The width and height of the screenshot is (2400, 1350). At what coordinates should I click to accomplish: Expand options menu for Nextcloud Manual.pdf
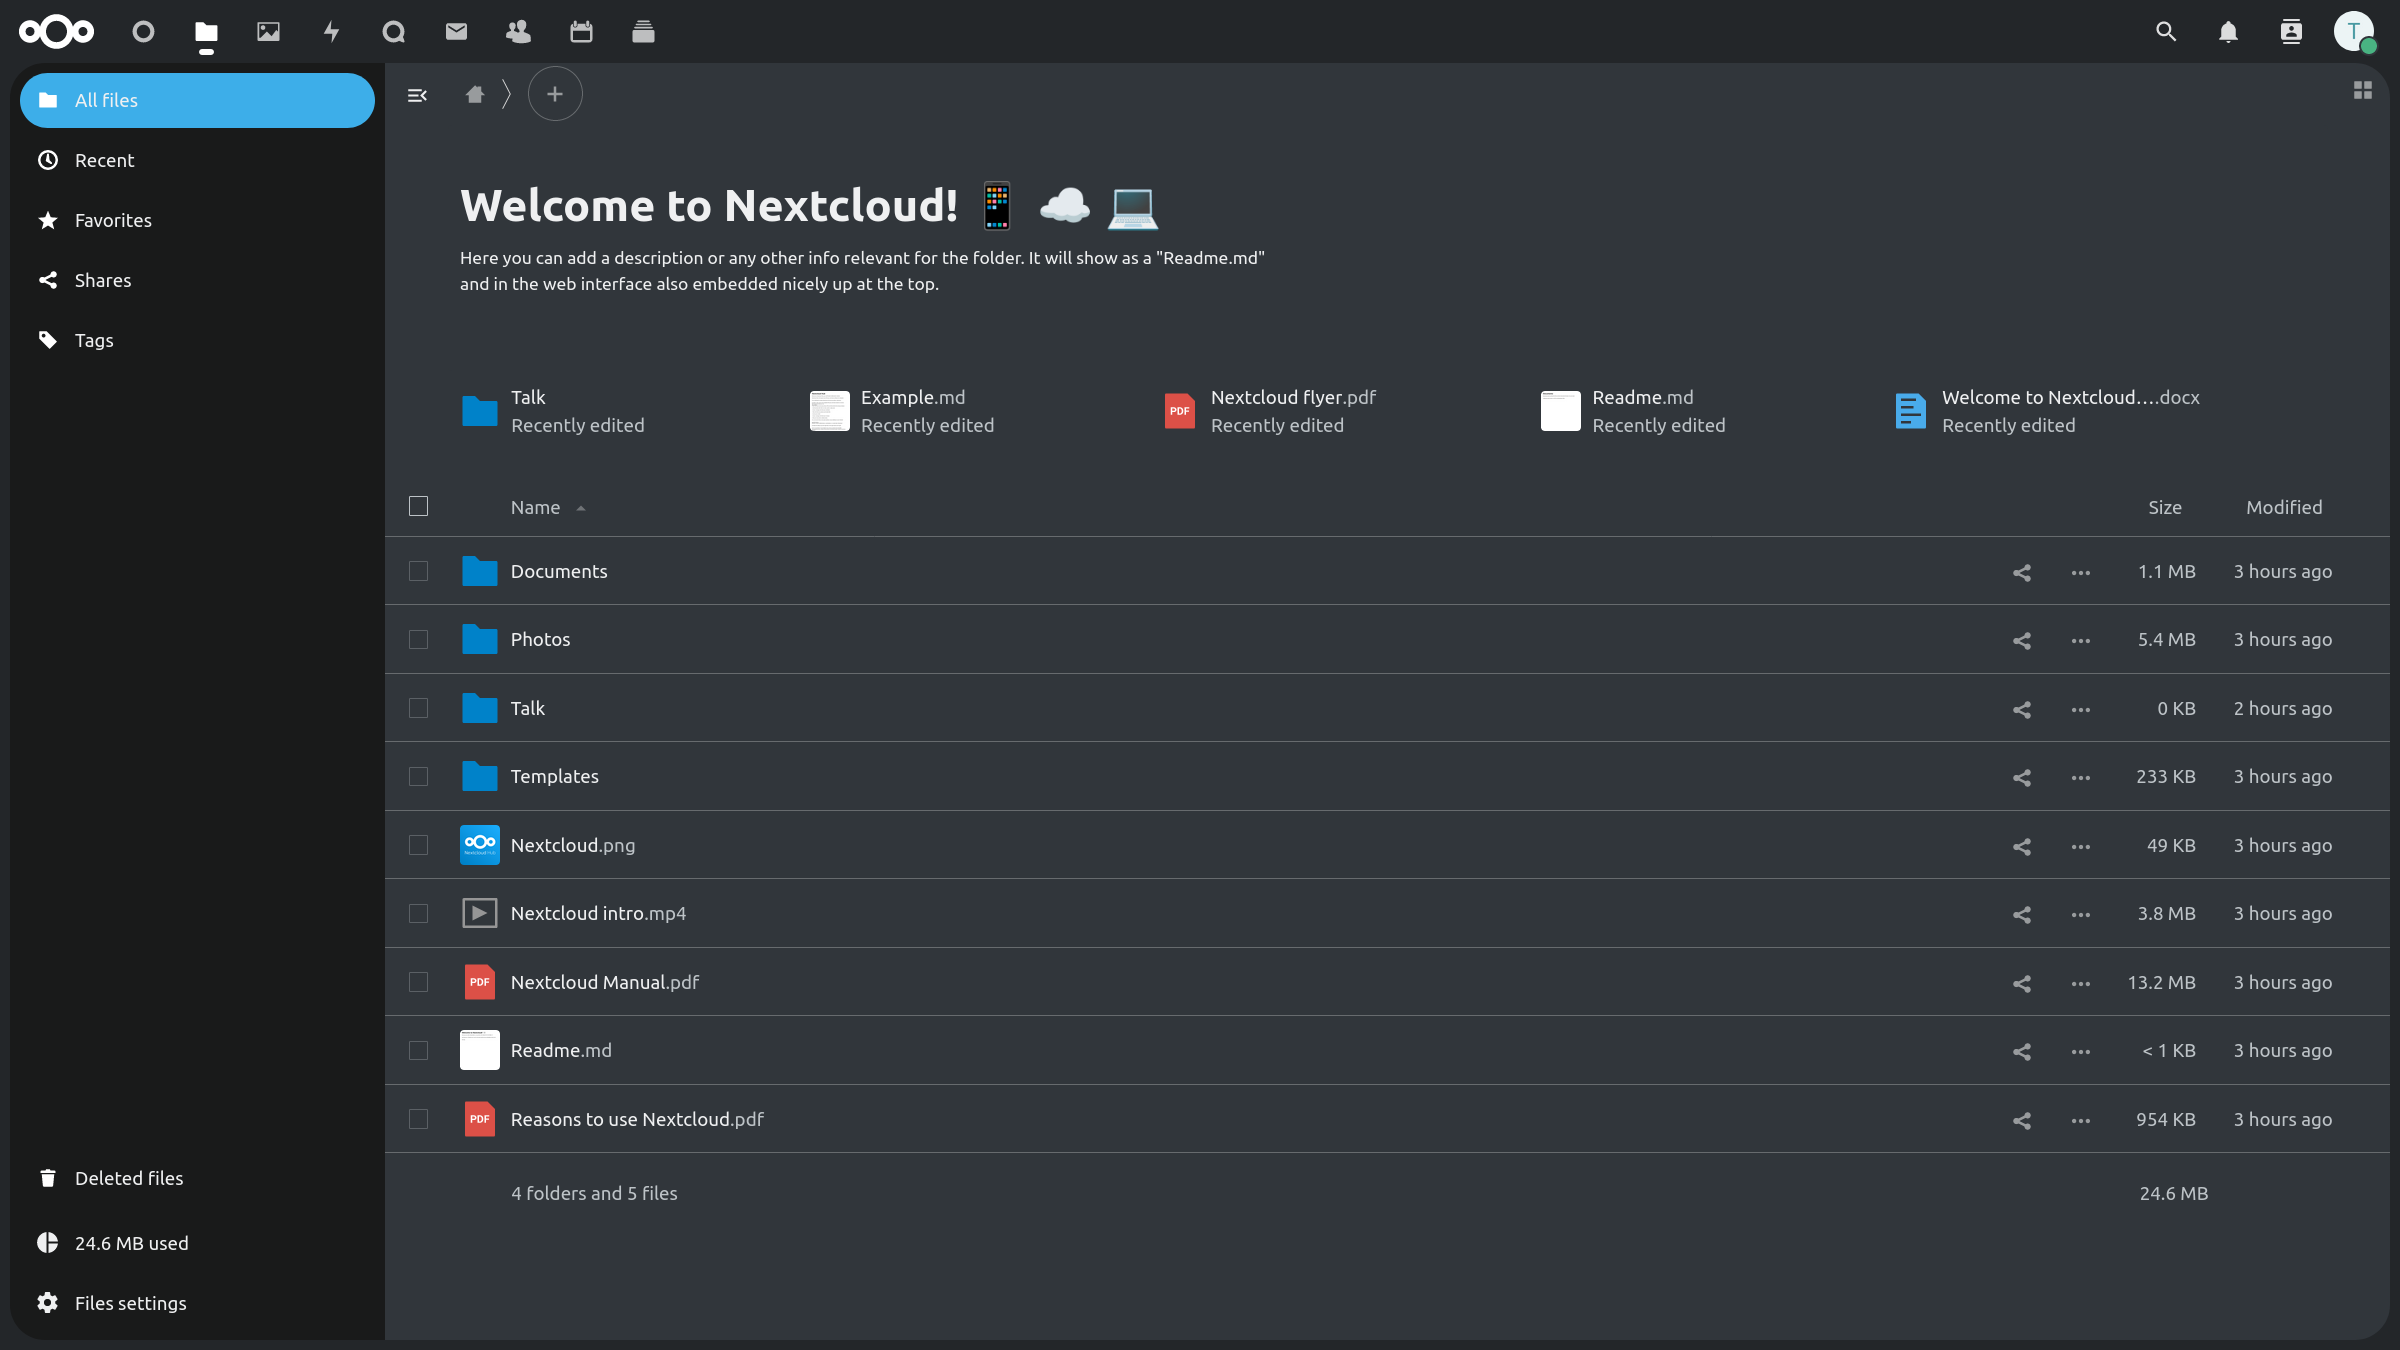(x=2080, y=982)
